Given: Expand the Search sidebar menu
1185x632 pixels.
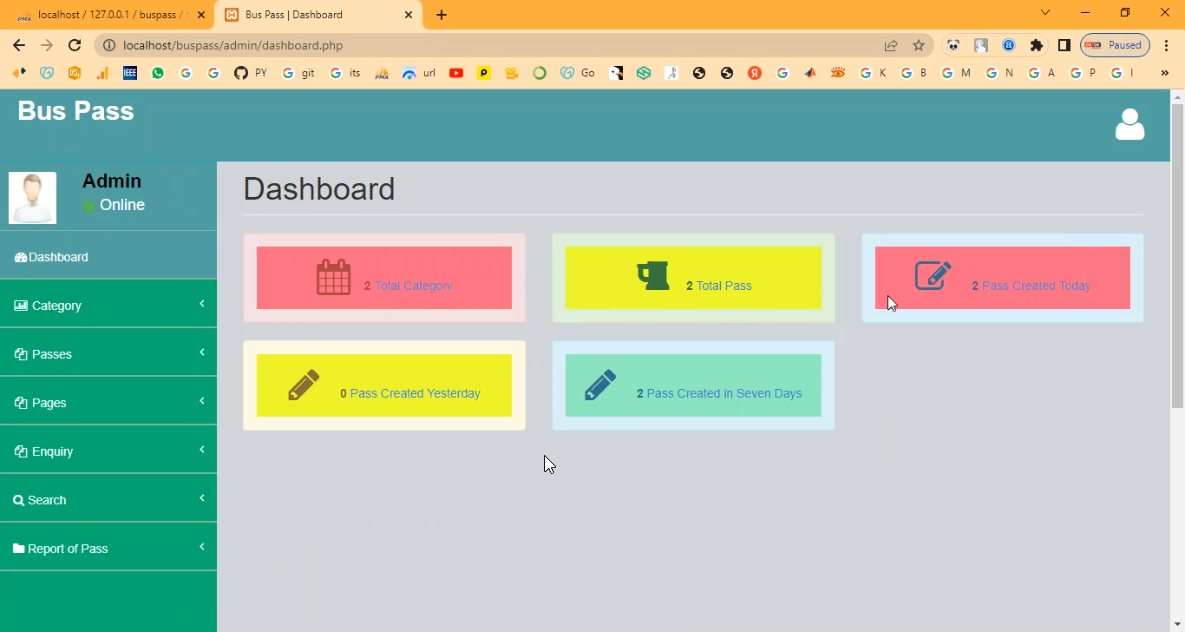Looking at the screenshot, I should pos(108,499).
